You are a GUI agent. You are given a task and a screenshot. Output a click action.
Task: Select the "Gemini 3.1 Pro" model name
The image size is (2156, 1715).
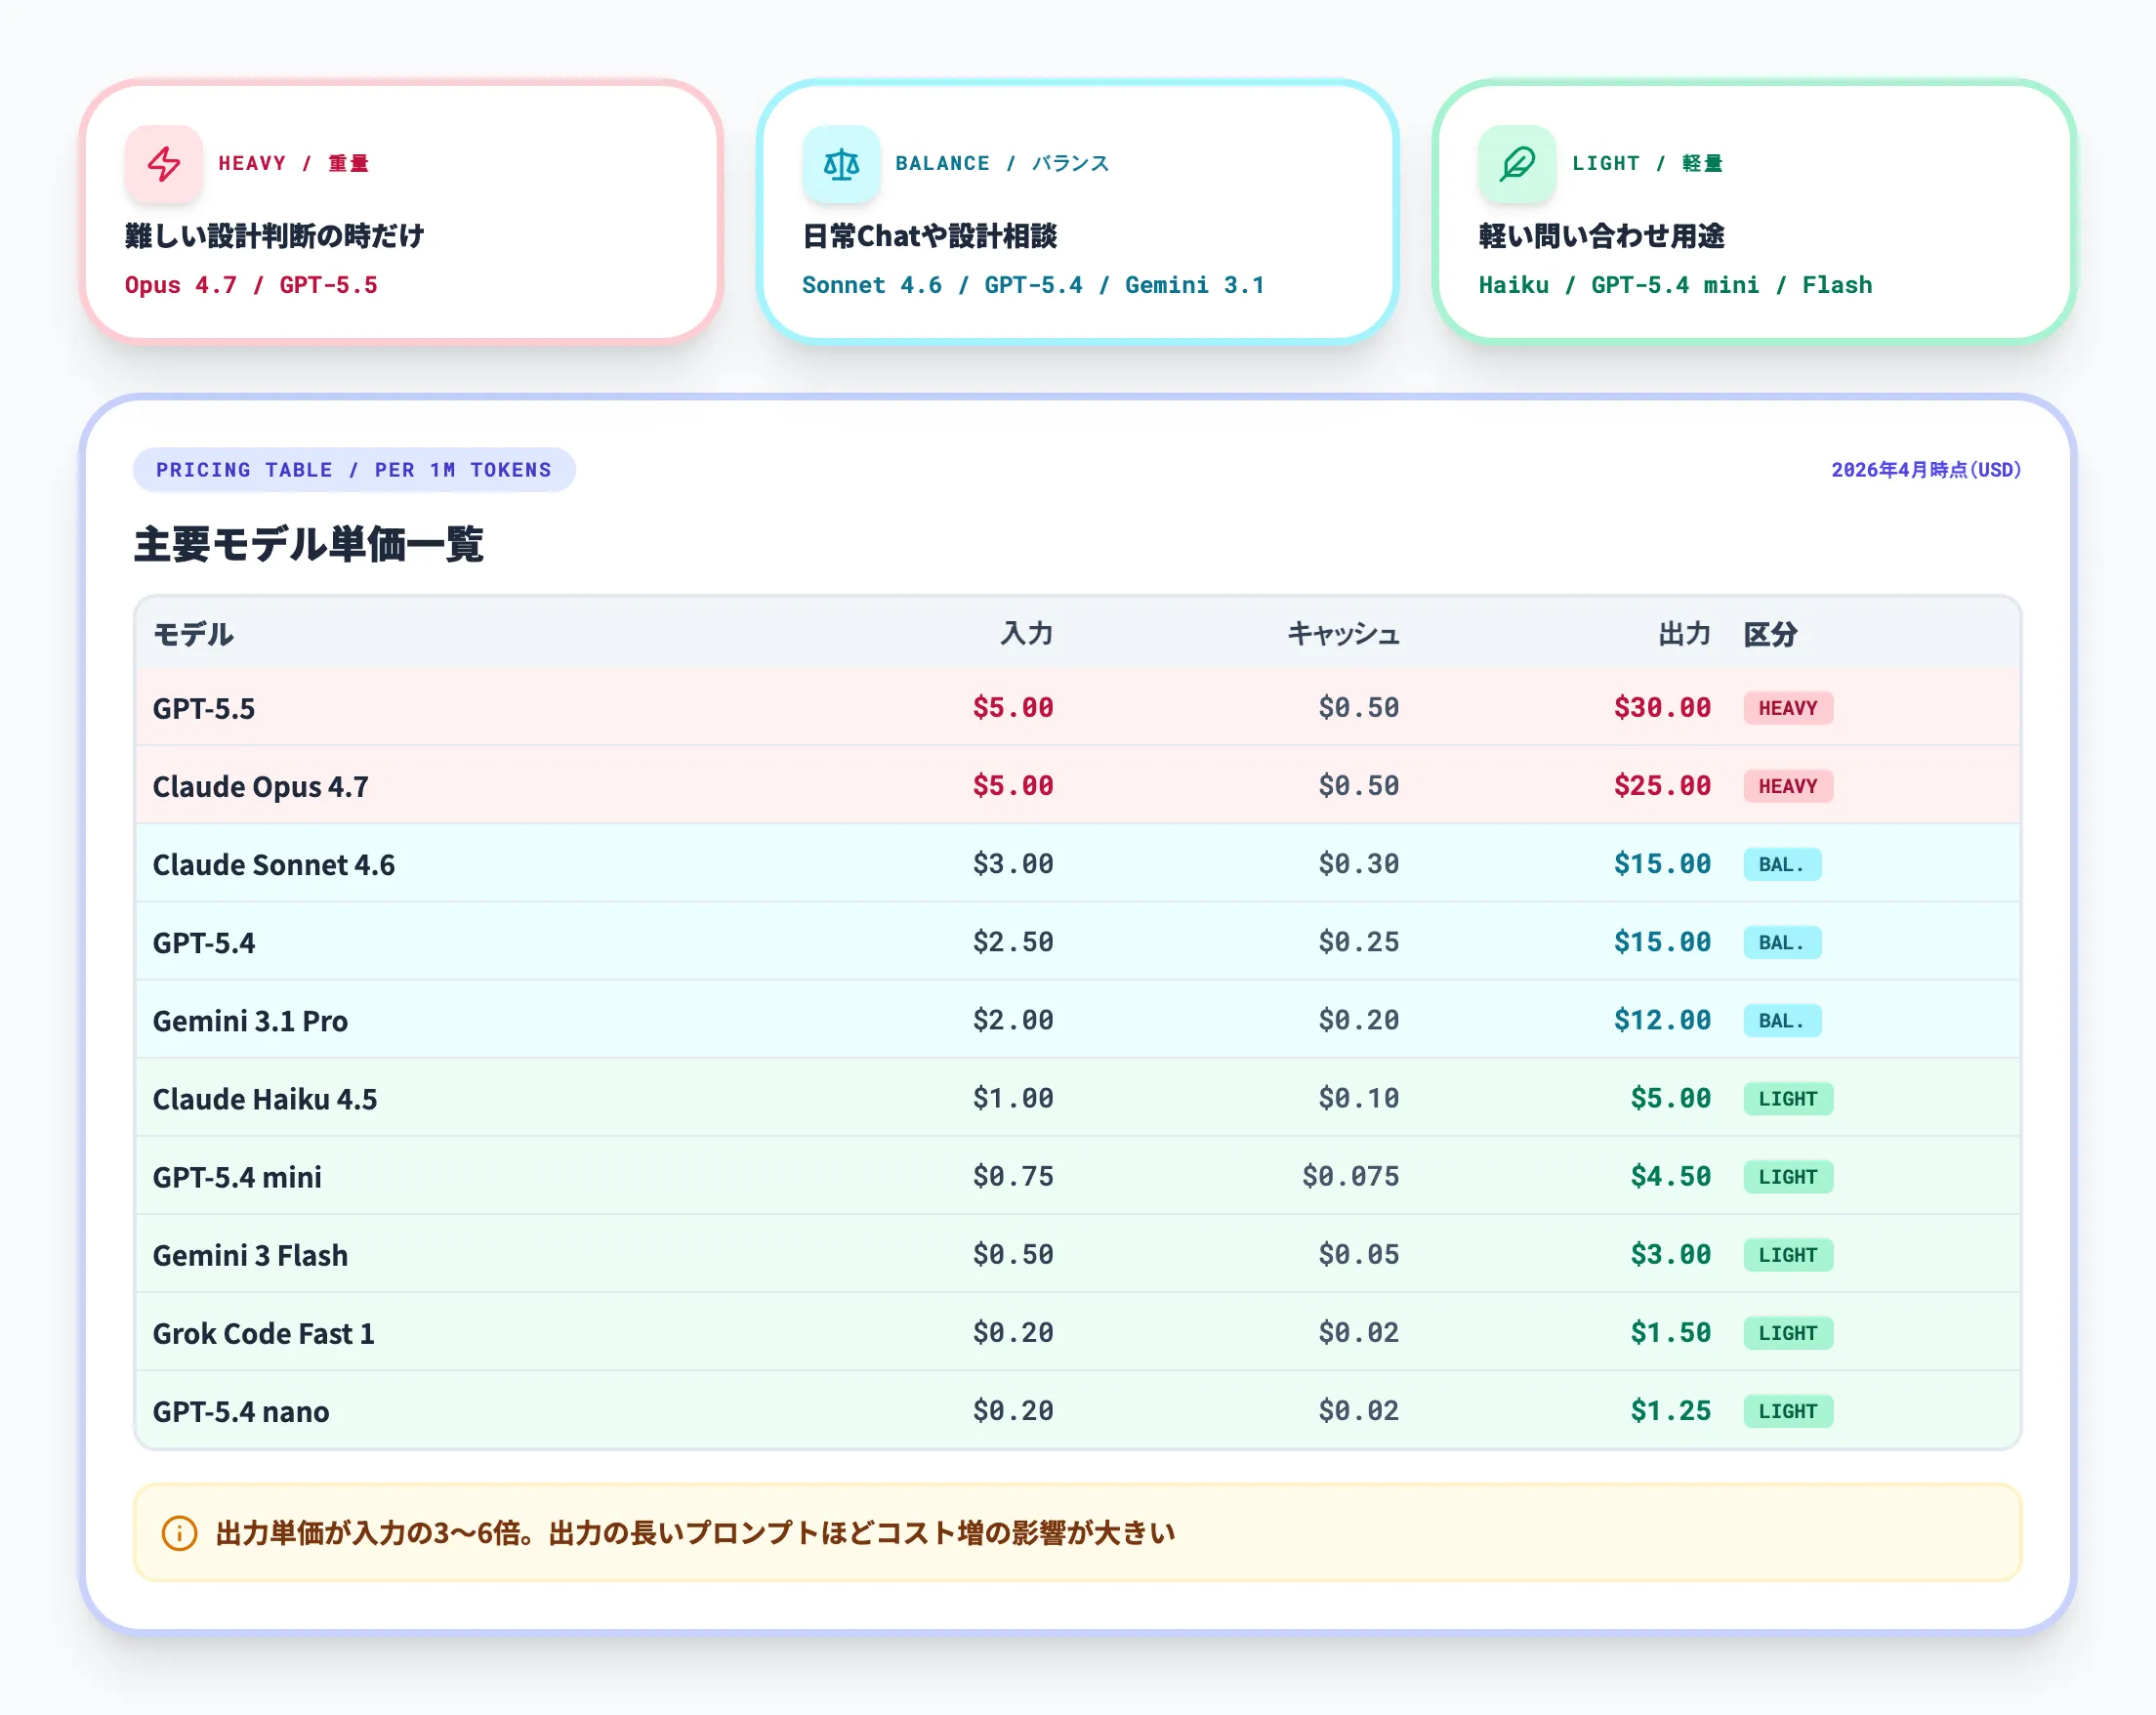(x=251, y=1020)
